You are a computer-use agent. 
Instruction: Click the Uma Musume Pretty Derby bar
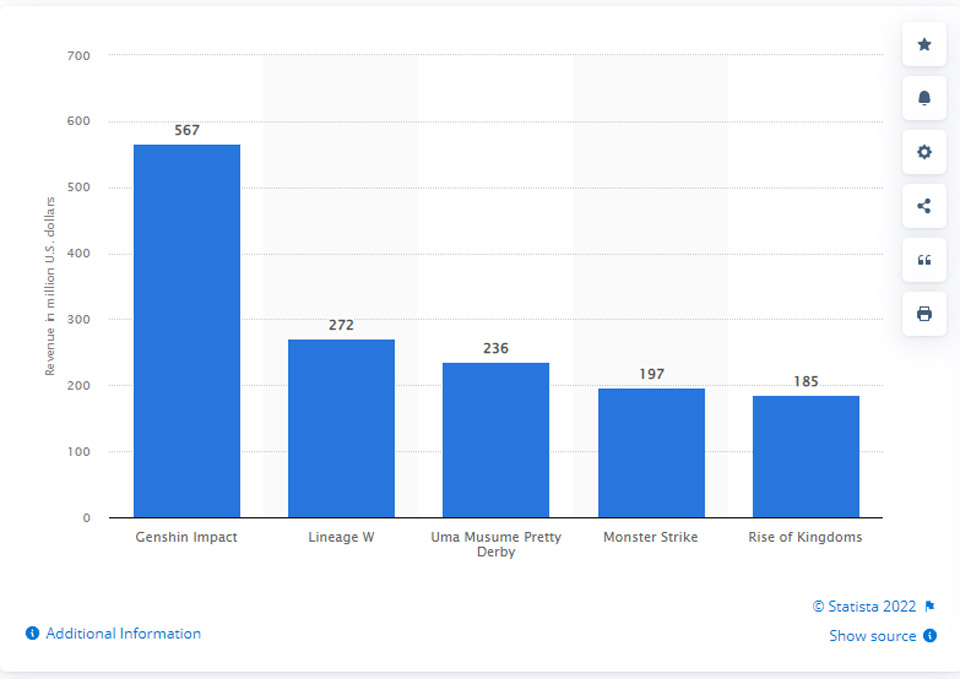[496, 440]
